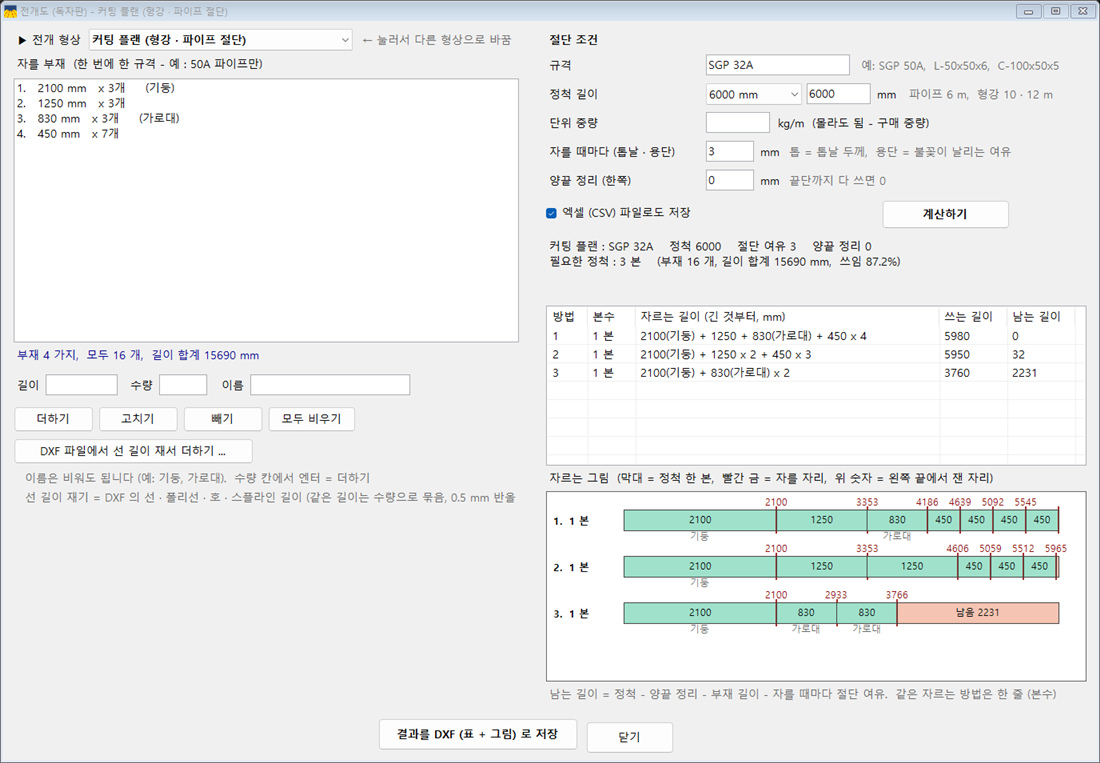Click the 부재 4 가지 summary text

pyautogui.click(x=138, y=356)
